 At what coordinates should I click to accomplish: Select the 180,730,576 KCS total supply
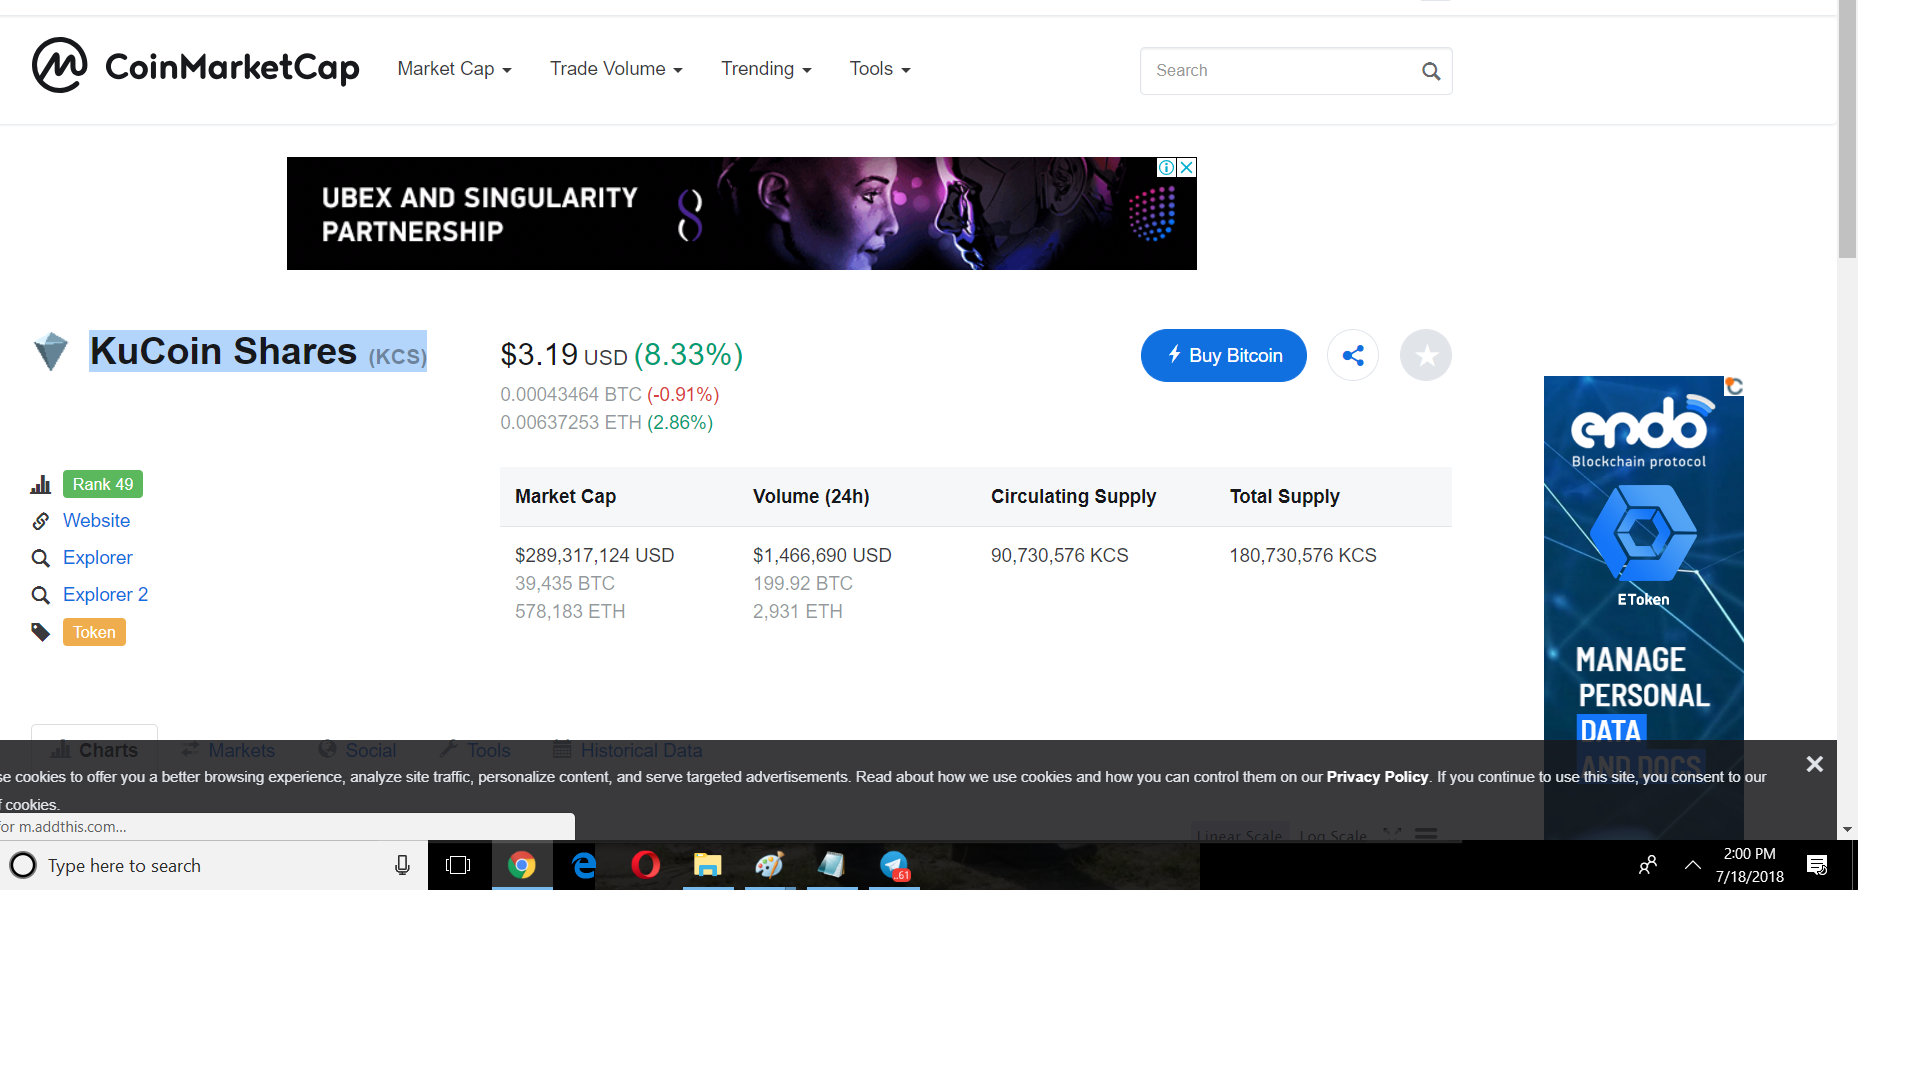(x=1303, y=555)
